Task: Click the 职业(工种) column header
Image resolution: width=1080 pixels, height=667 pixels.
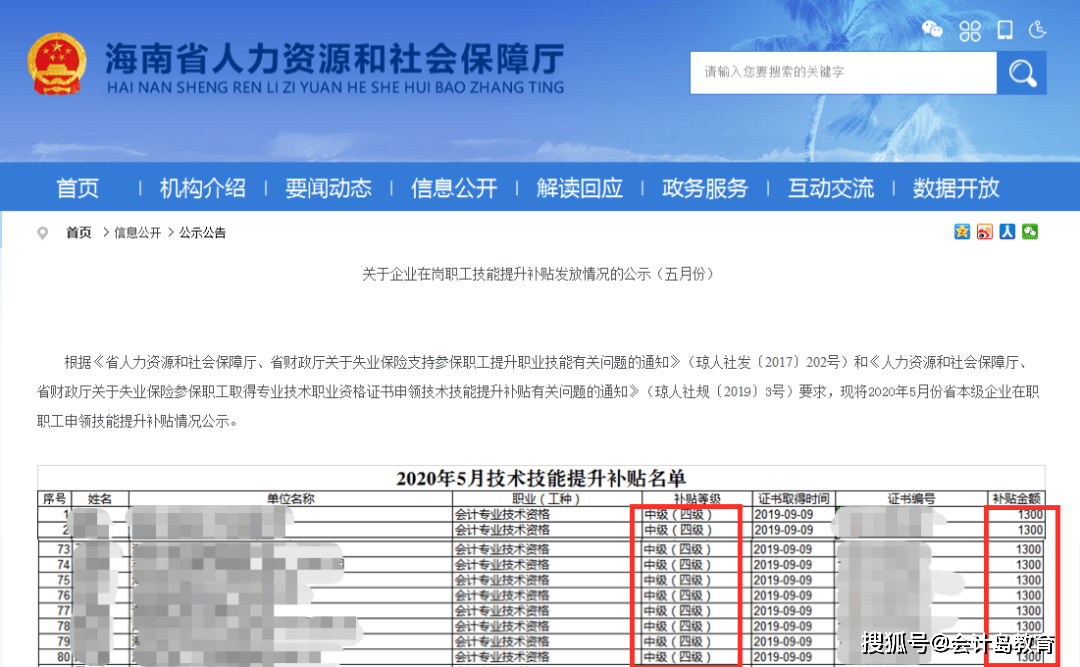Action: pyautogui.click(x=547, y=498)
